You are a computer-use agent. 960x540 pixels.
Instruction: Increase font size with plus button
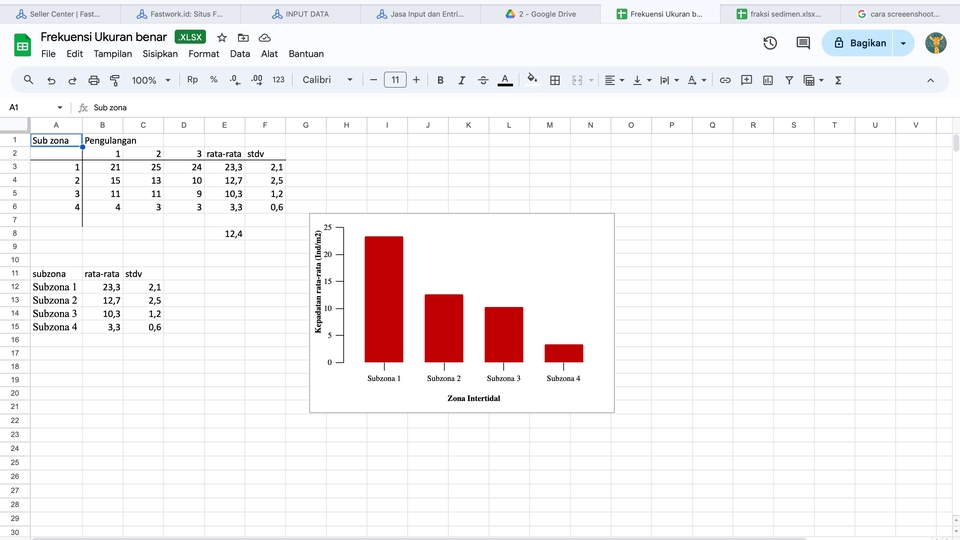pyautogui.click(x=416, y=80)
